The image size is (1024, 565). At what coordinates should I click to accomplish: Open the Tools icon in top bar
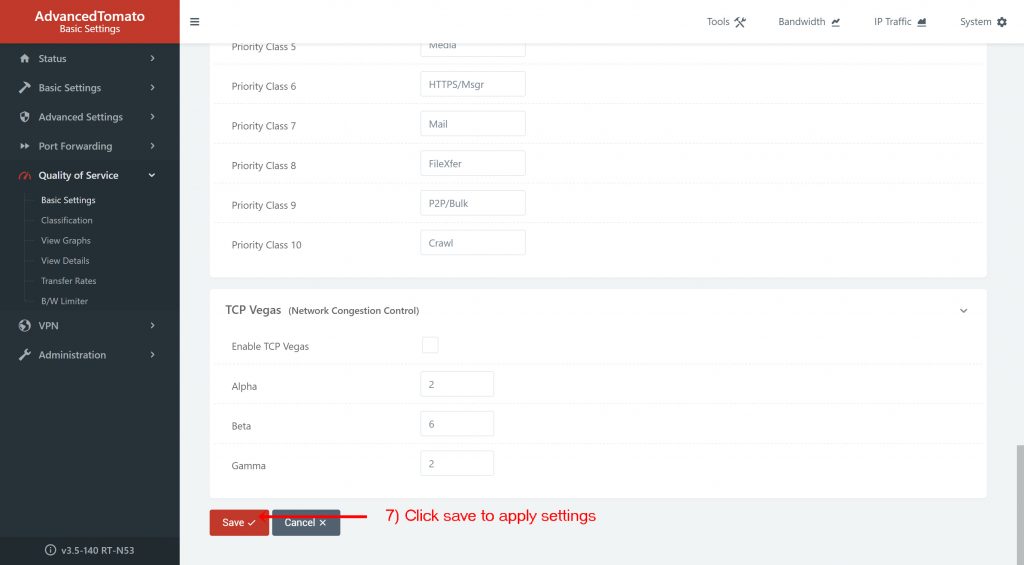click(x=740, y=22)
